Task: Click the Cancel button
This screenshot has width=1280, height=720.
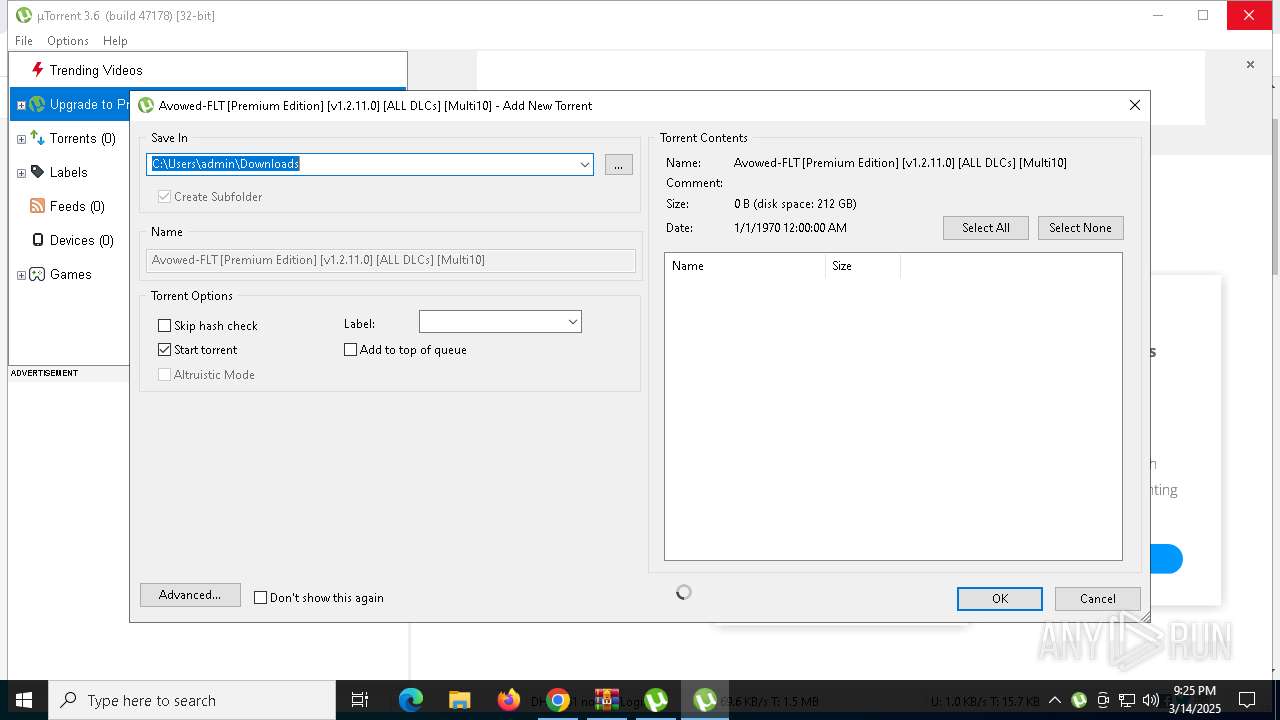Action: click(1098, 599)
